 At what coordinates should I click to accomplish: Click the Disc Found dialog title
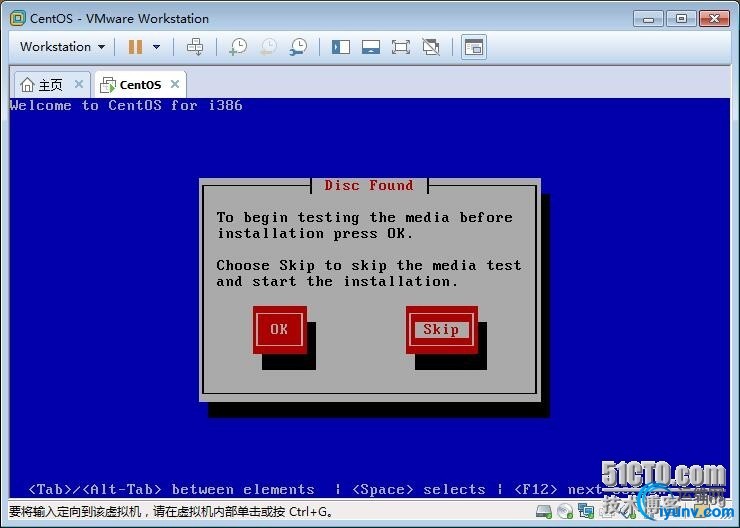(x=369, y=185)
